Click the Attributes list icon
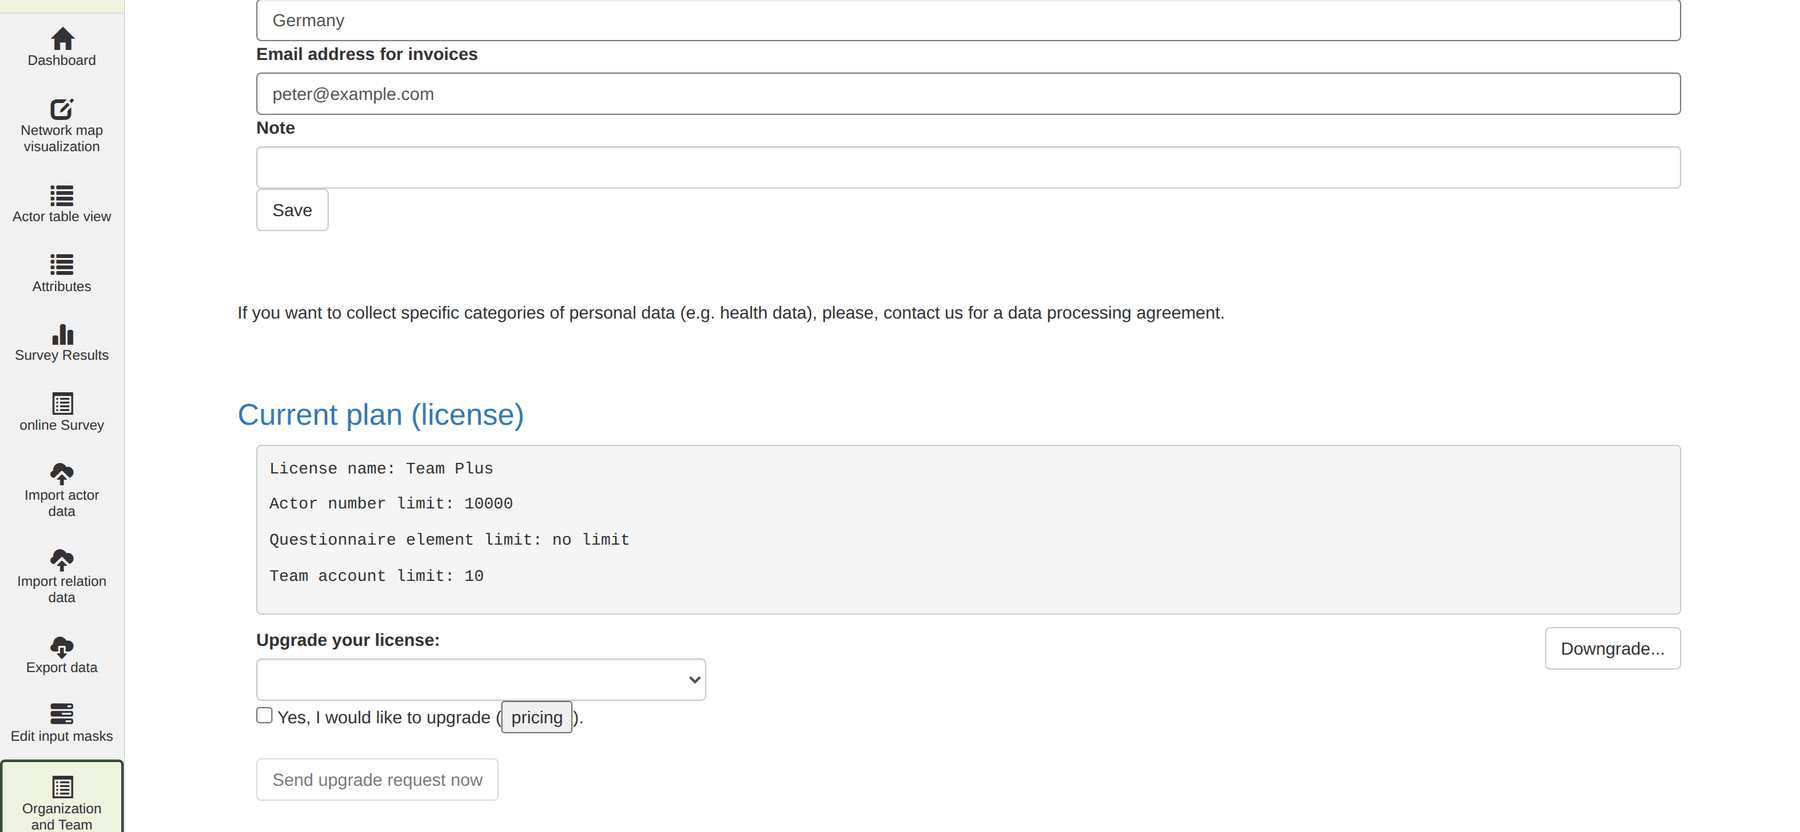Screen dimensions: 1800x832 tap(62, 264)
